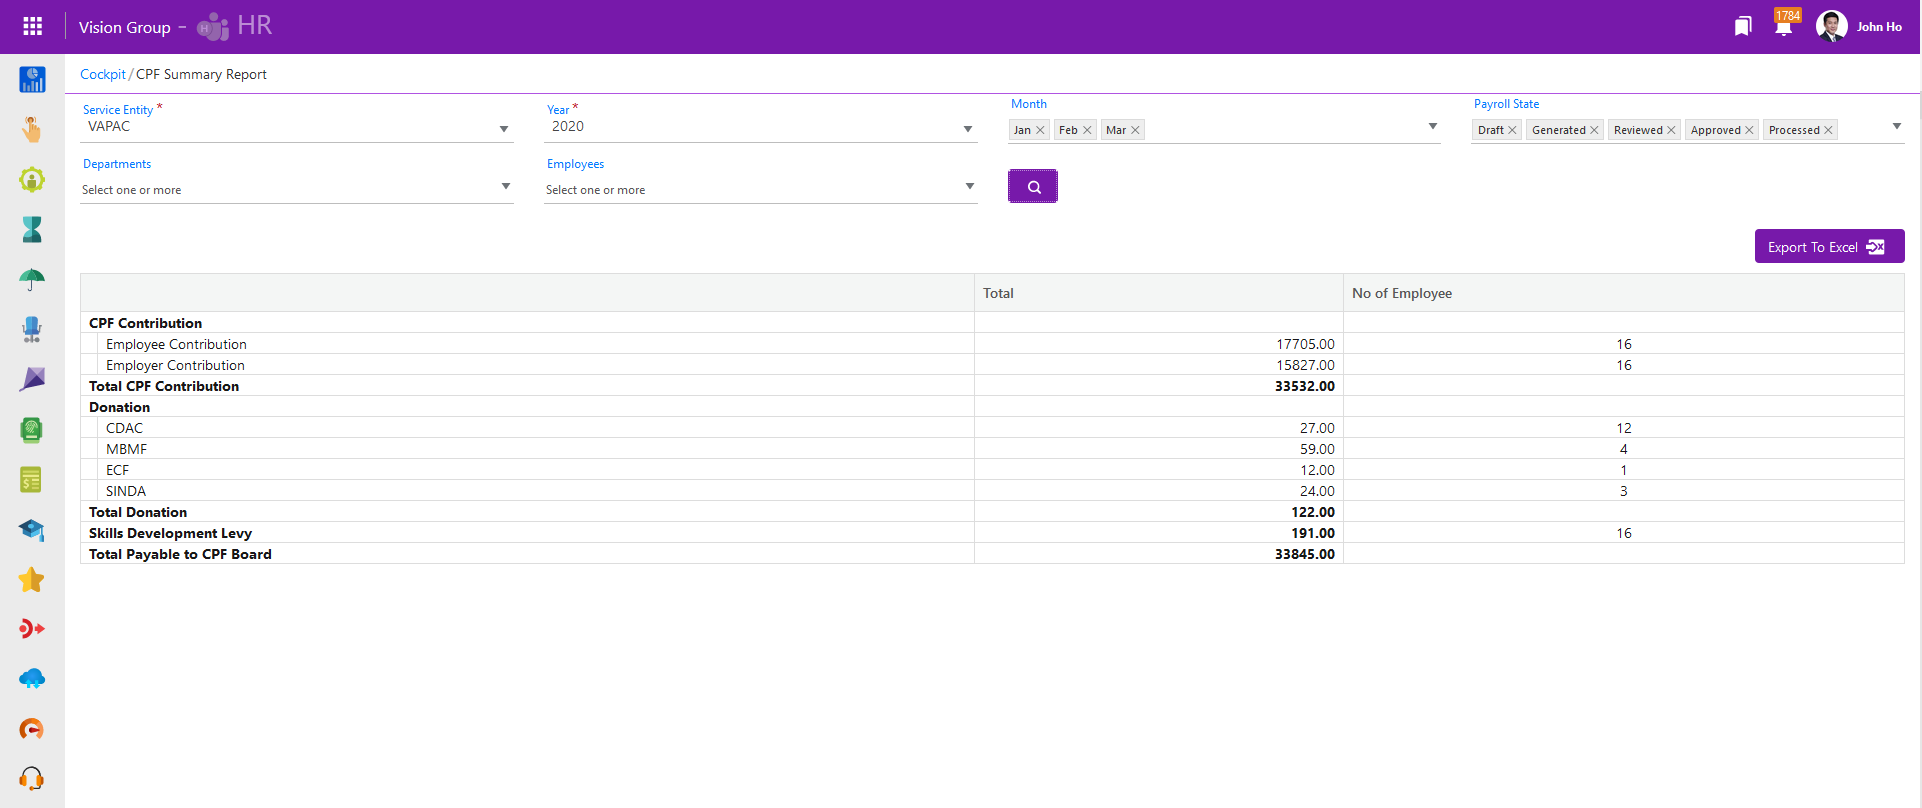The height and width of the screenshot is (808, 1922).
Task: Open notifications bell with 1784 badge
Action: [x=1783, y=26]
